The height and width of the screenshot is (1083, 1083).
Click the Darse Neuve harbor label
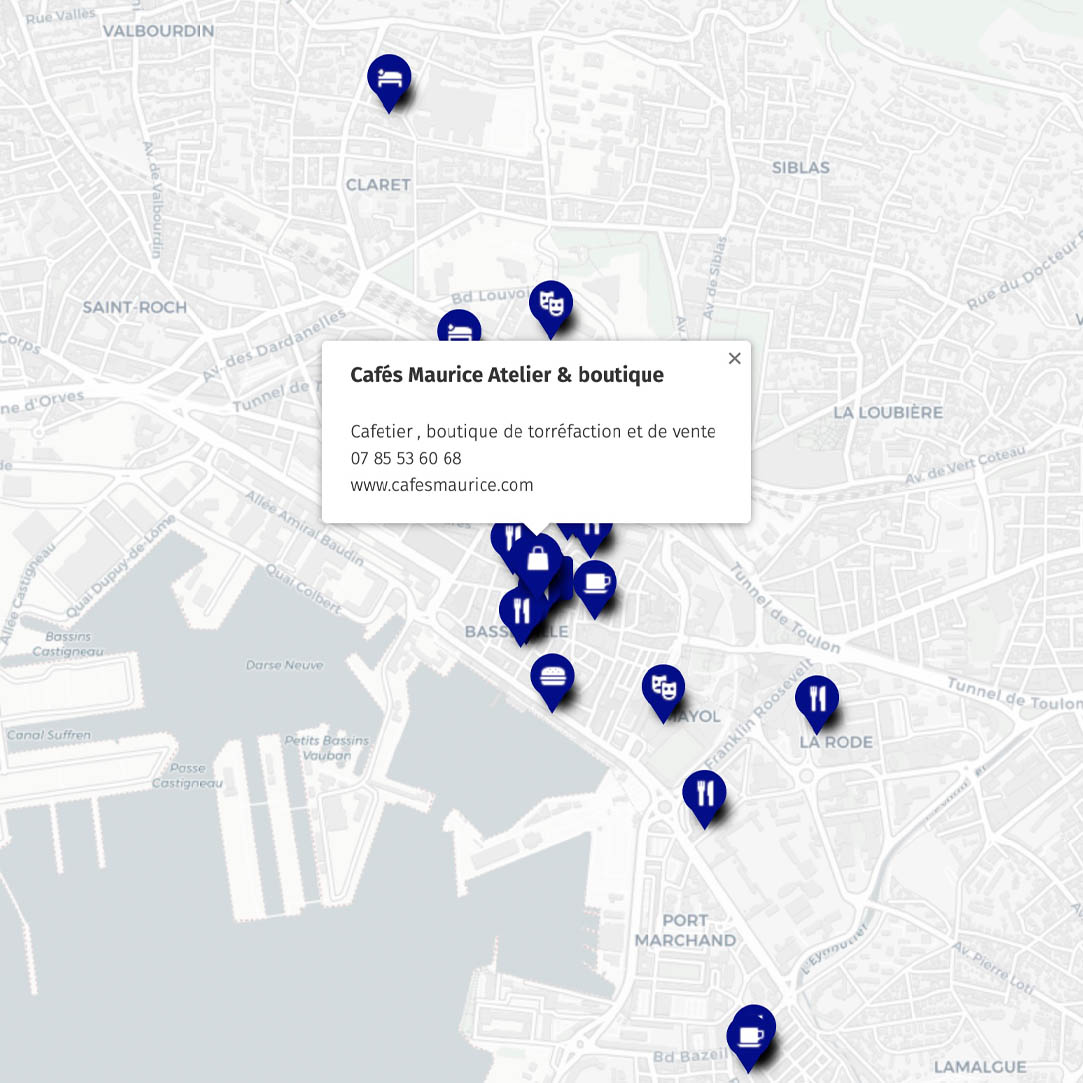[x=285, y=665]
